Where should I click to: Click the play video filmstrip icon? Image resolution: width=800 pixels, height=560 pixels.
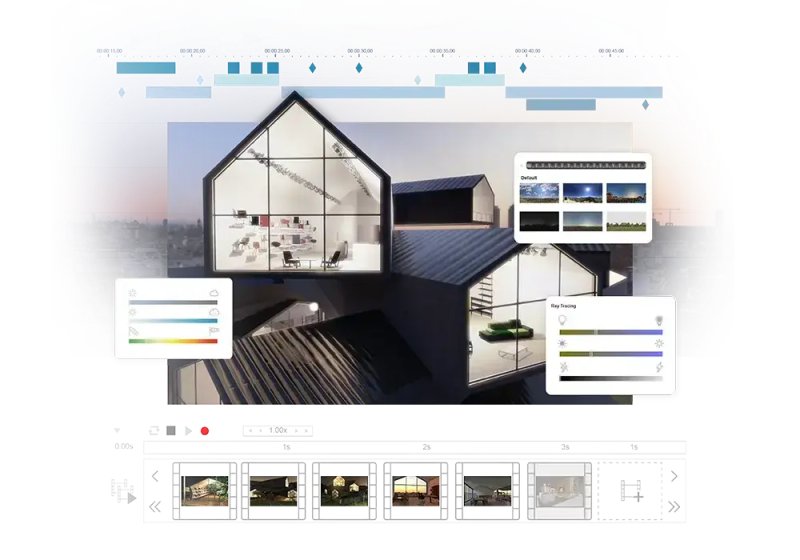(x=123, y=491)
